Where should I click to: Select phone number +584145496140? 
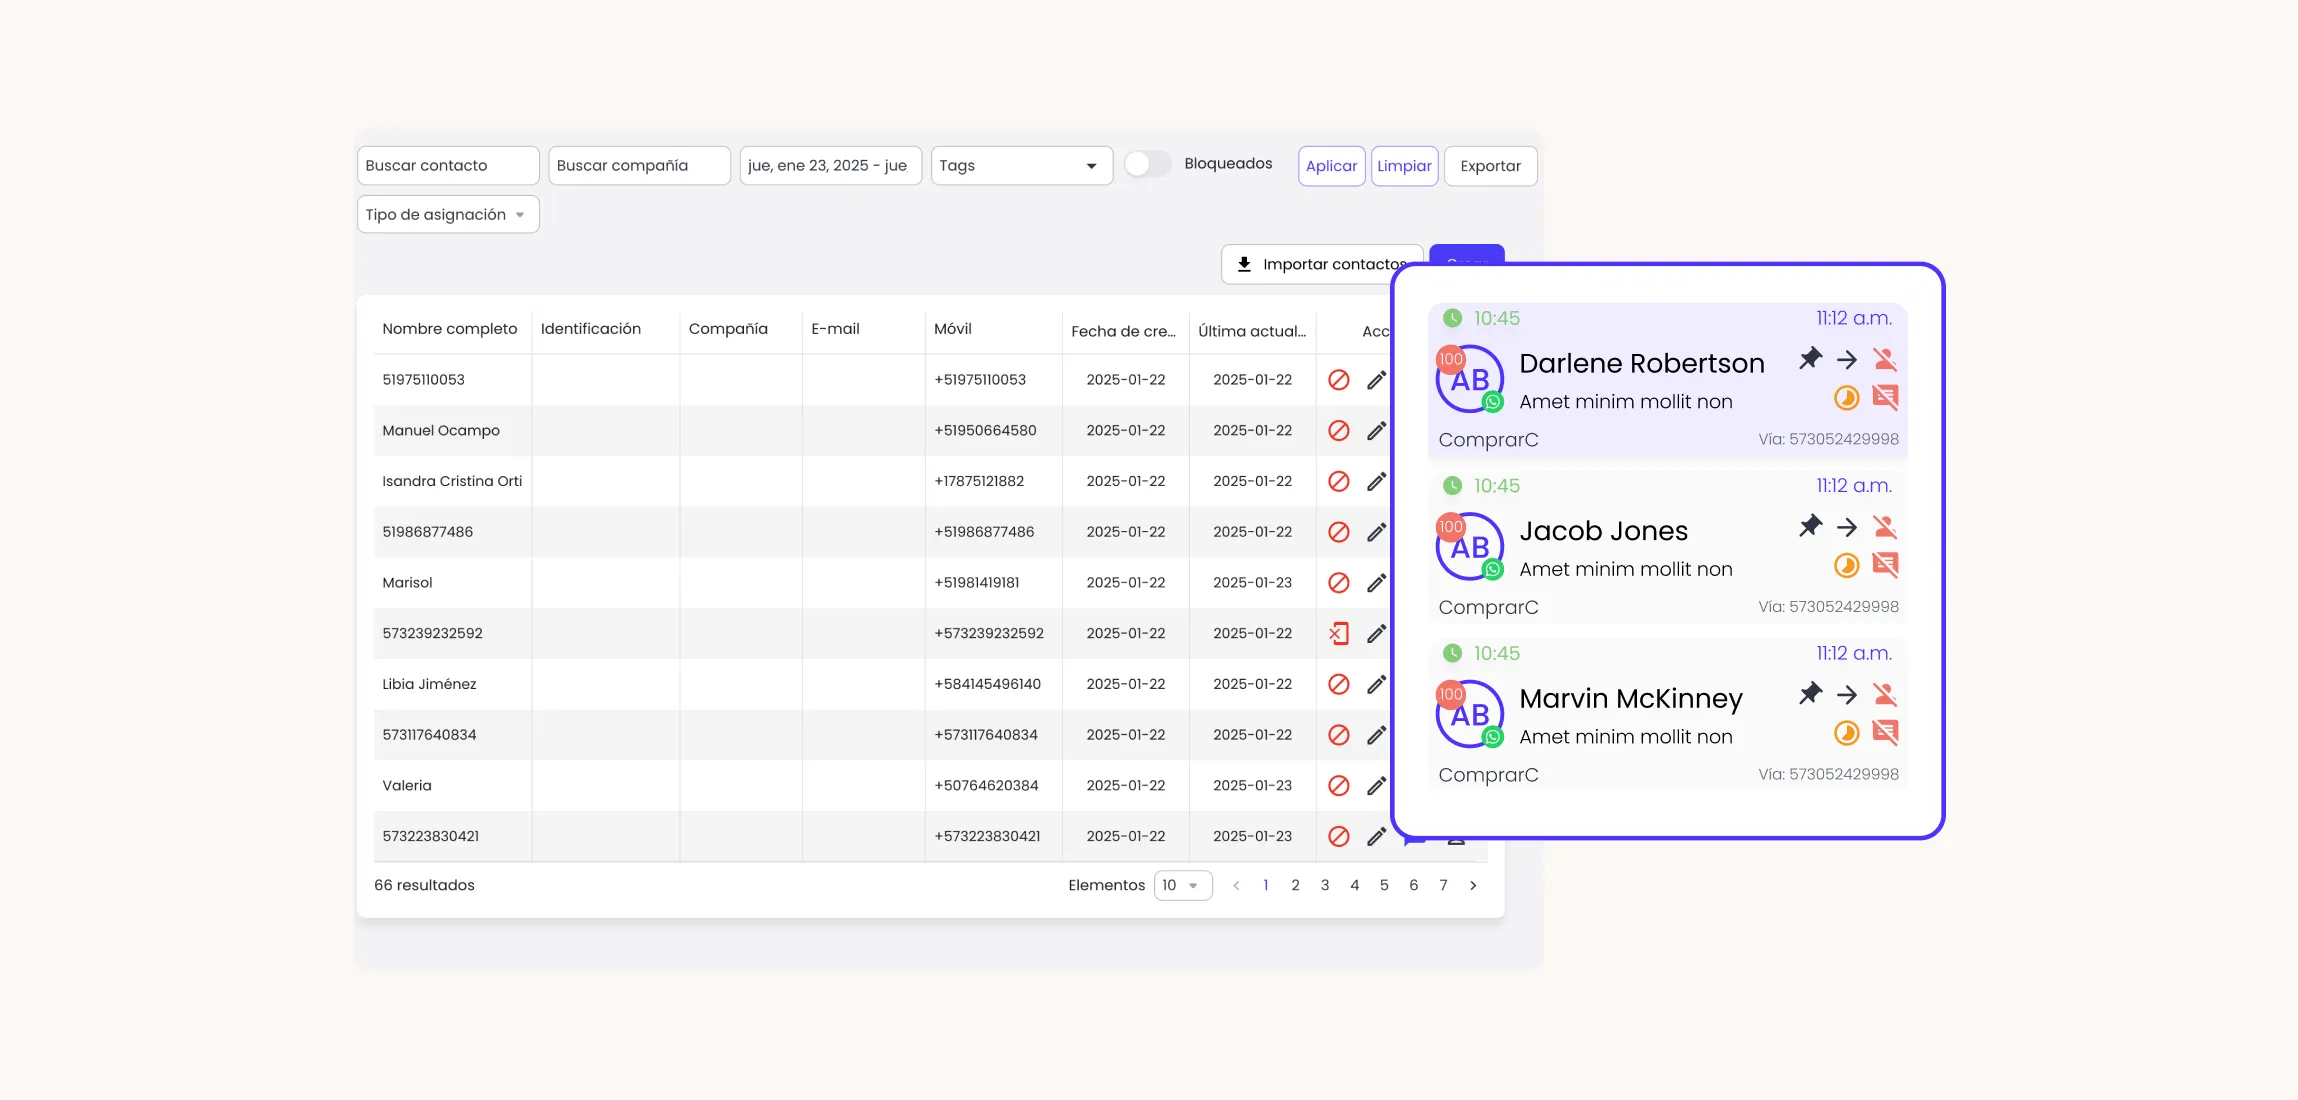click(988, 684)
